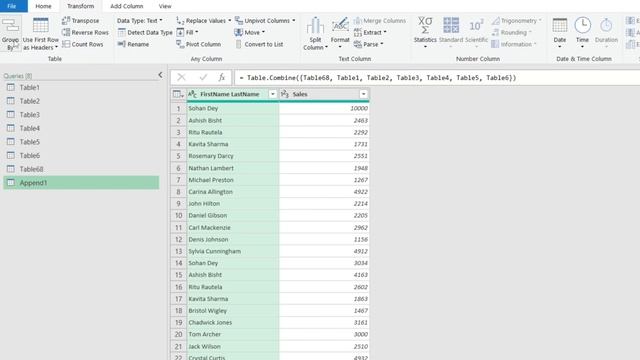640x360 pixels.
Task: Click the cell Chadwick Jones
Action: pyautogui.click(x=233, y=322)
